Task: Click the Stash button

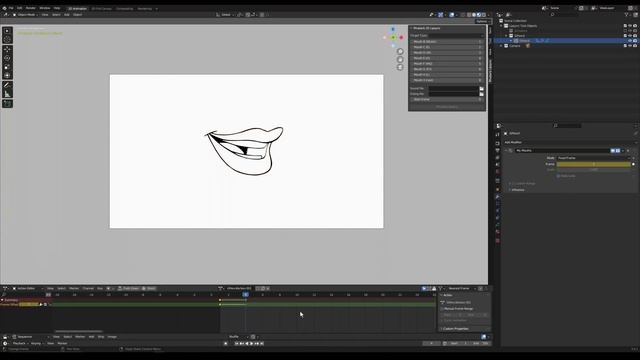Action: pos(149,289)
